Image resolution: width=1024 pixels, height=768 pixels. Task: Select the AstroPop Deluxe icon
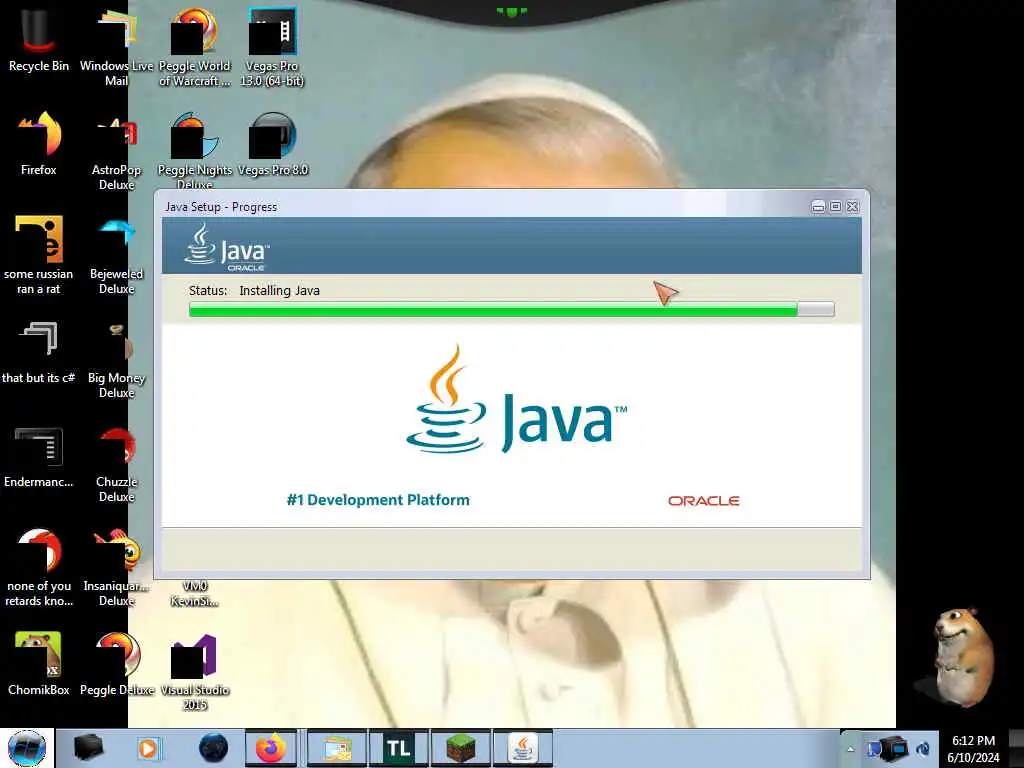(x=116, y=152)
